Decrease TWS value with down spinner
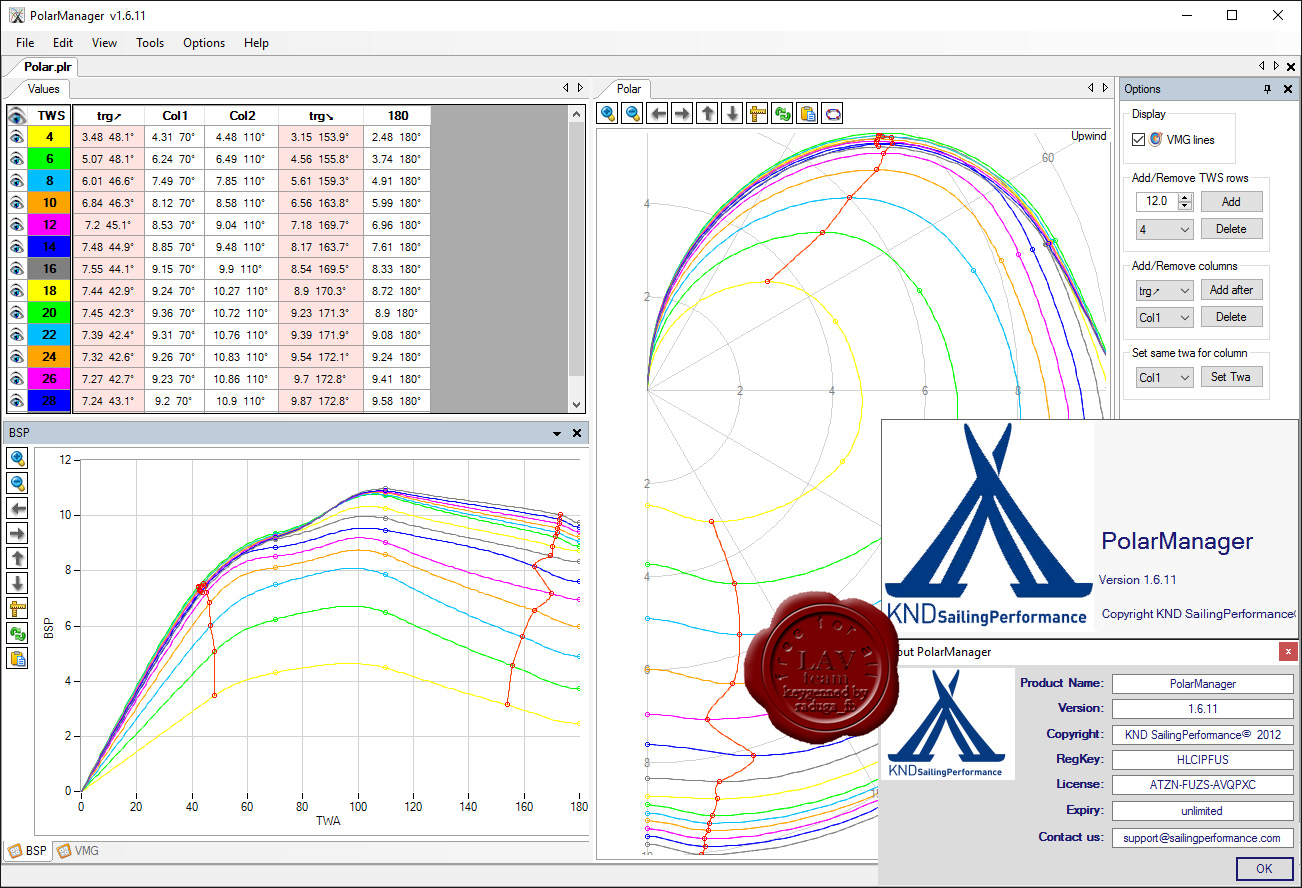Viewport: 1302px width, 888px height. click(x=1185, y=205)
